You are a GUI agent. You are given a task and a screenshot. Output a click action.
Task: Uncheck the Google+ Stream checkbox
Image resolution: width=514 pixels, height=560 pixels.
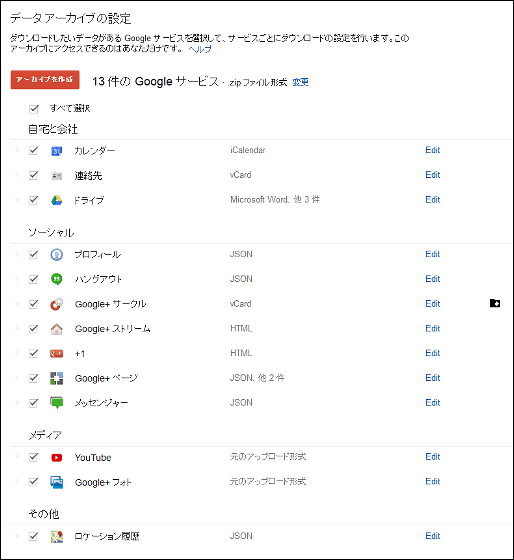click(34, 329)
